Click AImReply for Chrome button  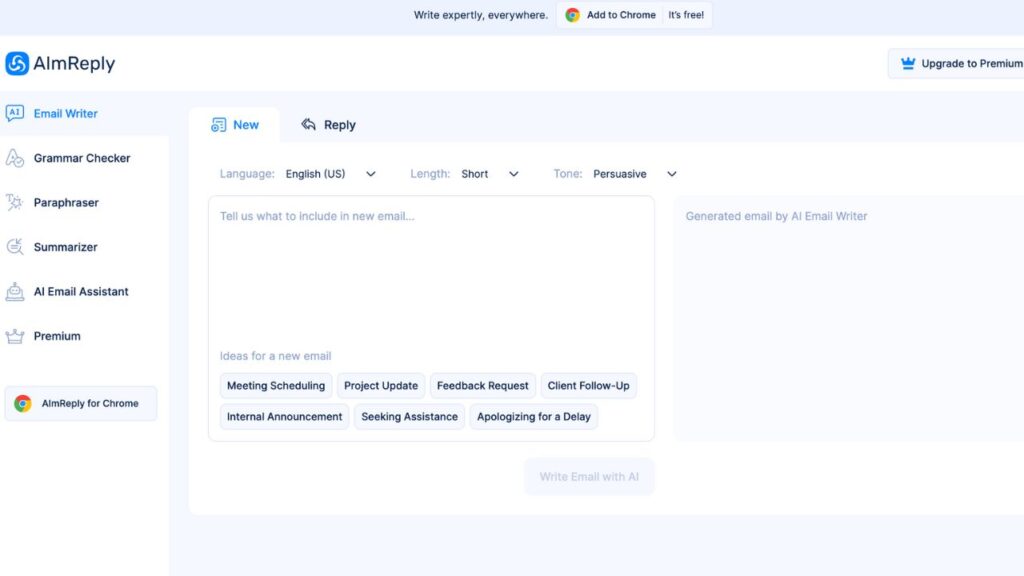pyautogui.click(x=81, y=404)
